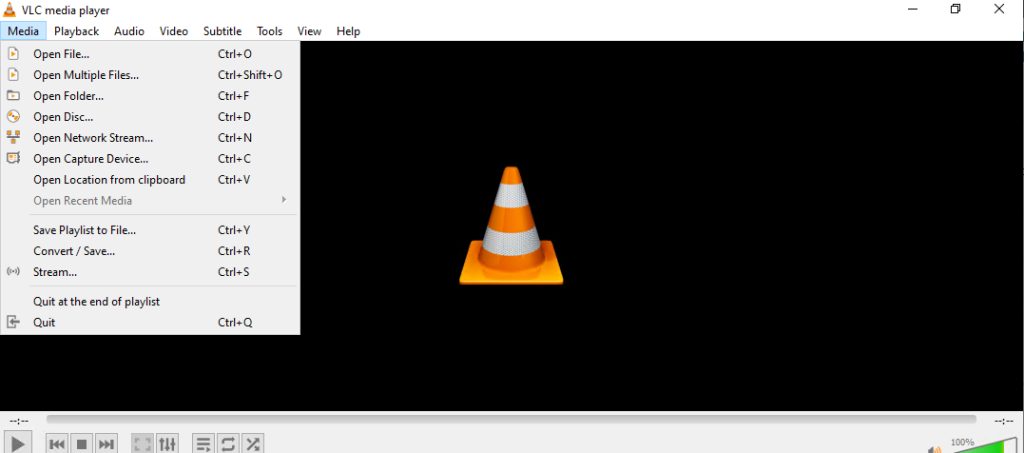Screen dimensions: 1024x453
Task: Click the VLC cone title bar icon
Action: point(9,10)
